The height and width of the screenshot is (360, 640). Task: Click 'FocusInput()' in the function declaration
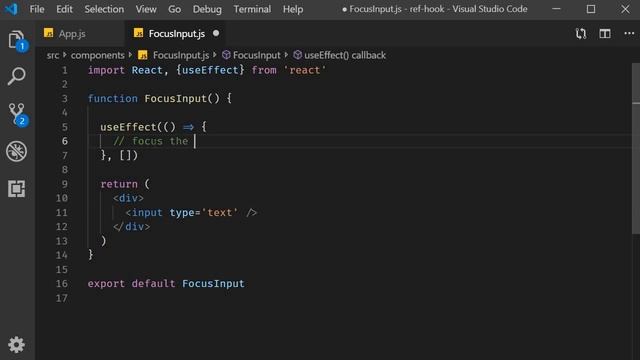click(x=182, y=98)
